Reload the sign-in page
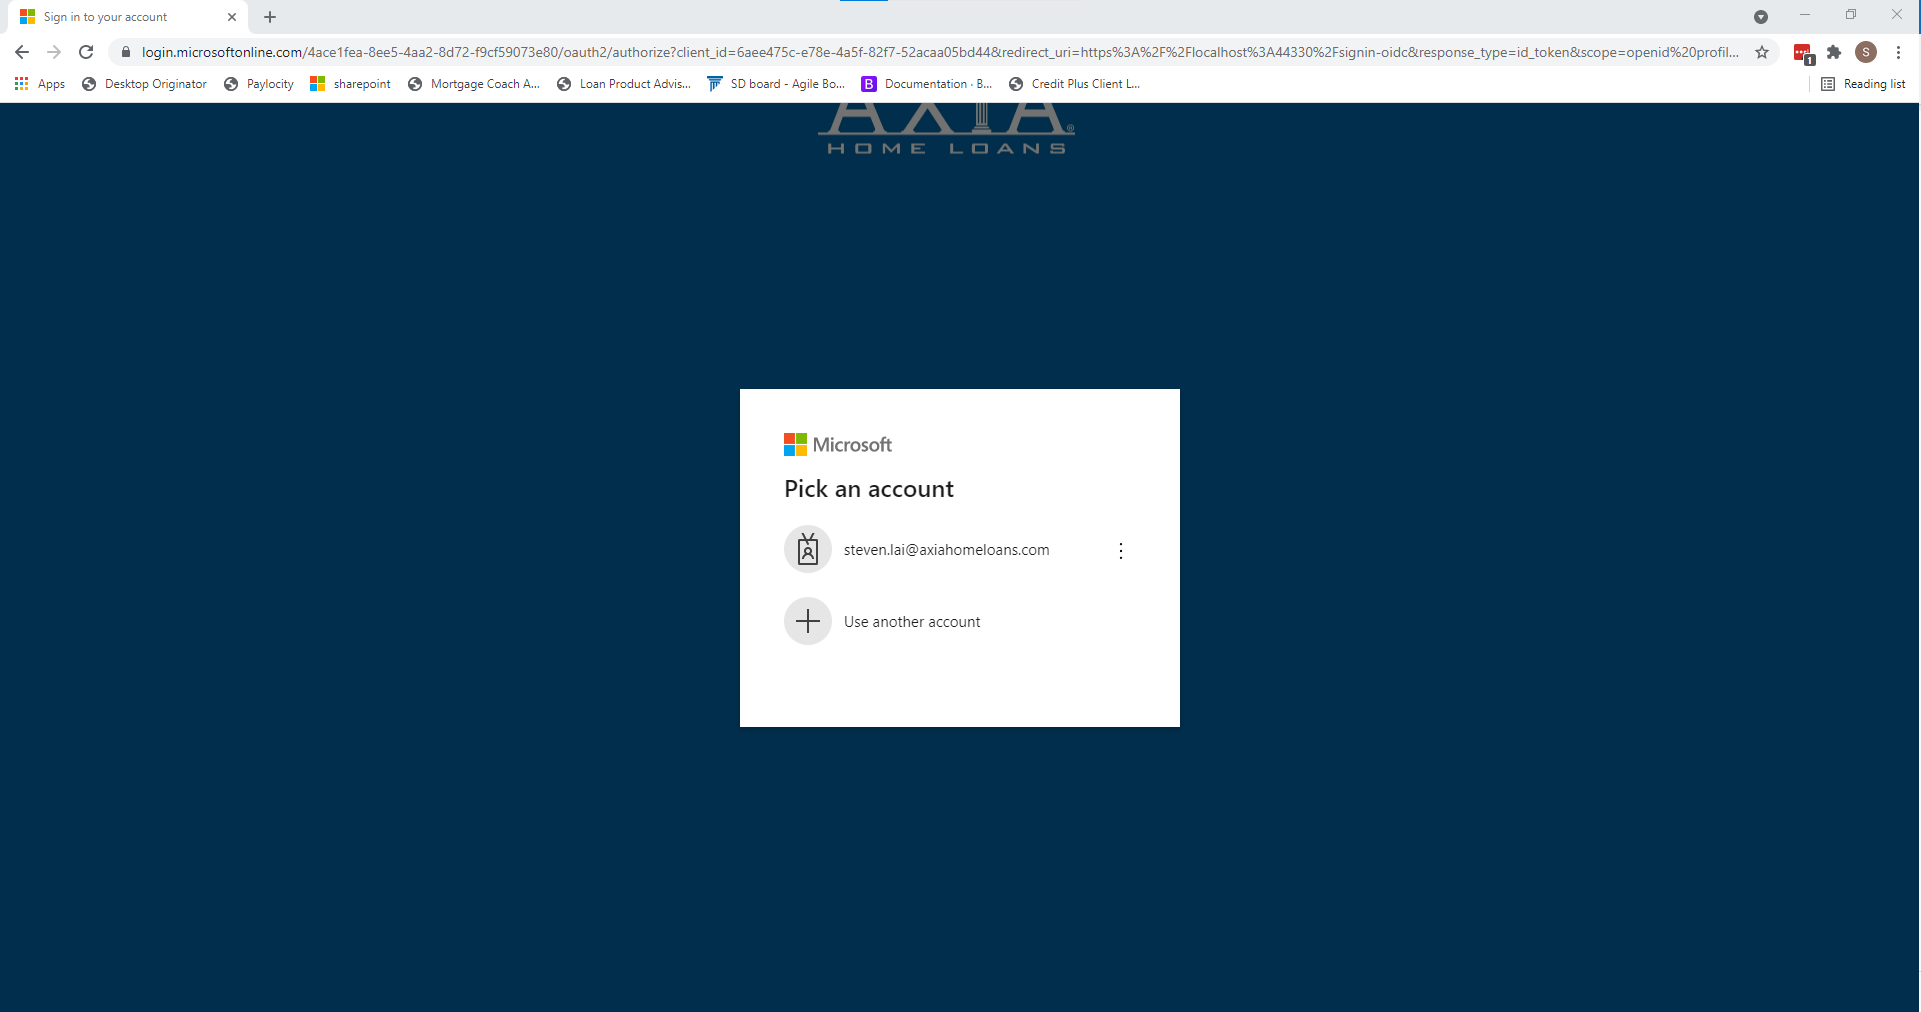The width and height of the screenshot is (1921, 1012). tap(86, 52)
